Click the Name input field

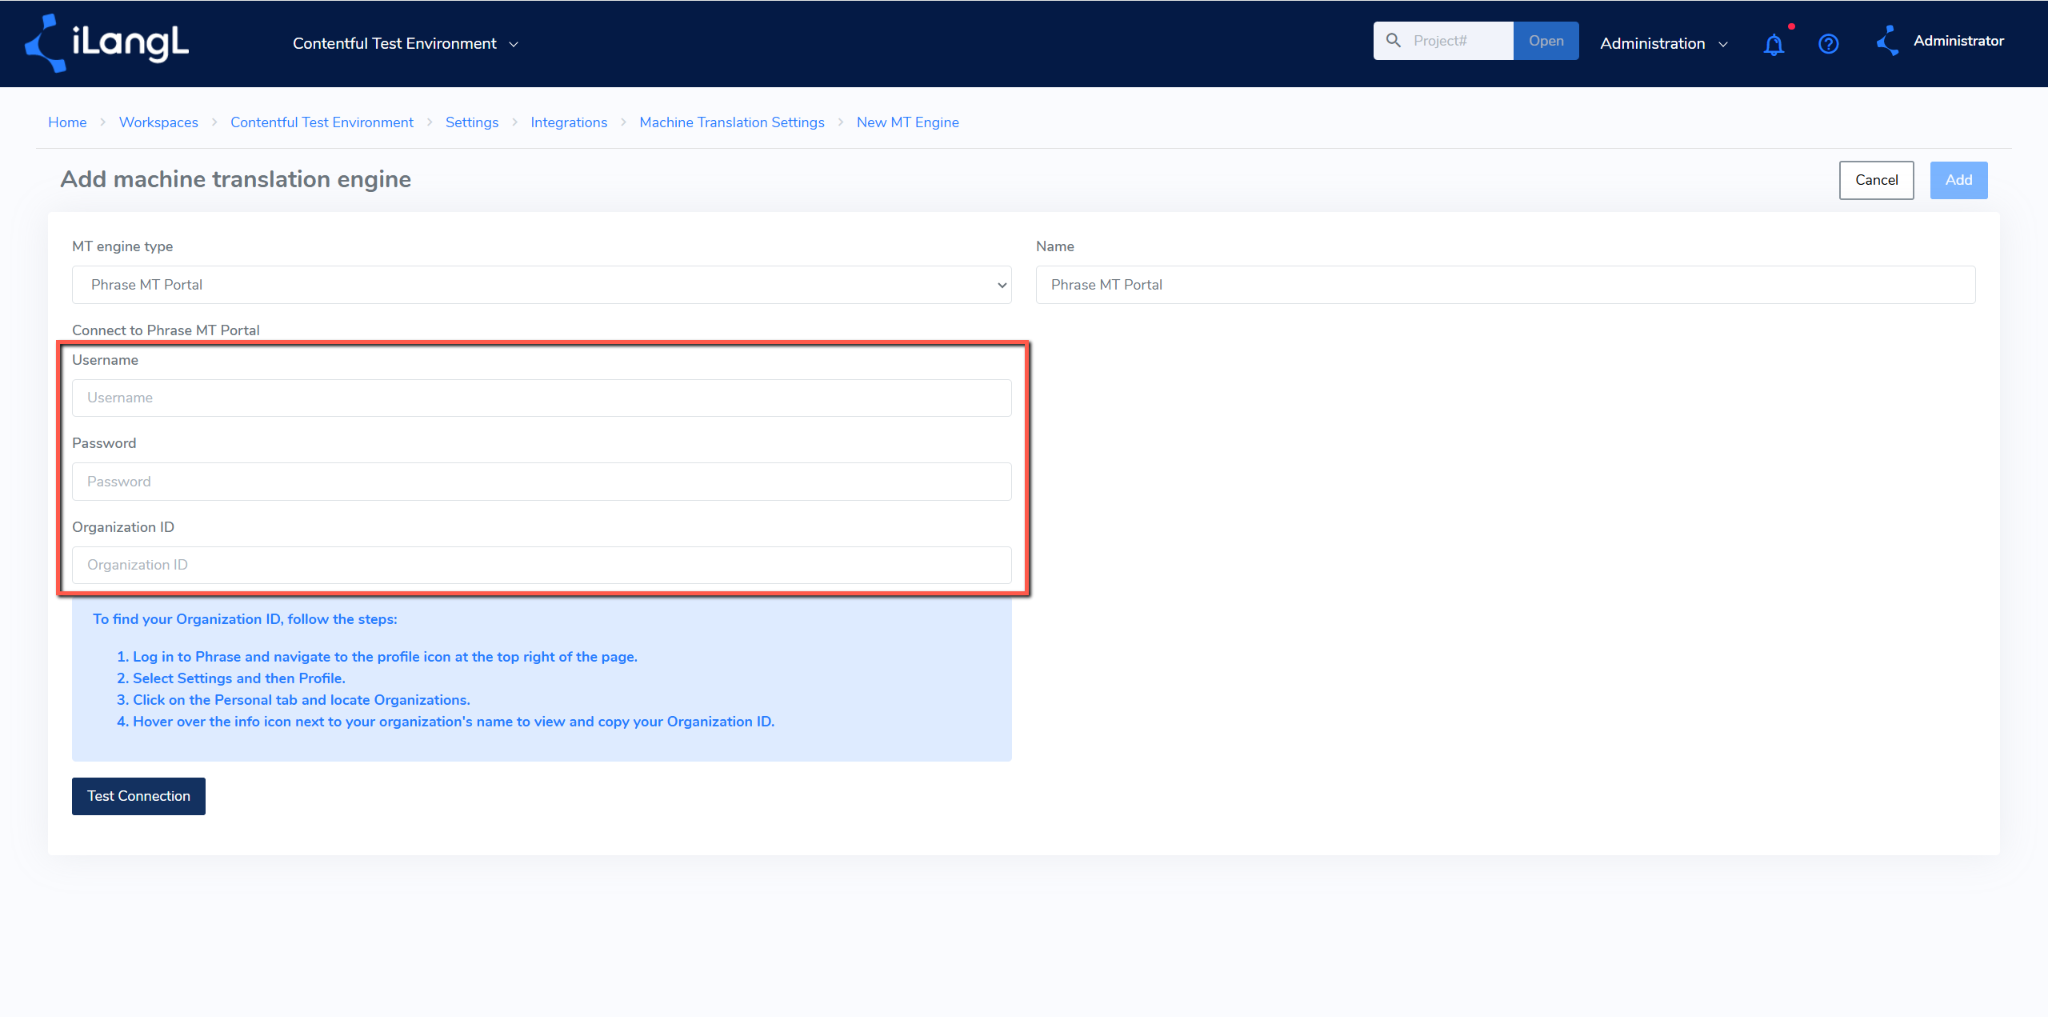tap(1505, 284)
